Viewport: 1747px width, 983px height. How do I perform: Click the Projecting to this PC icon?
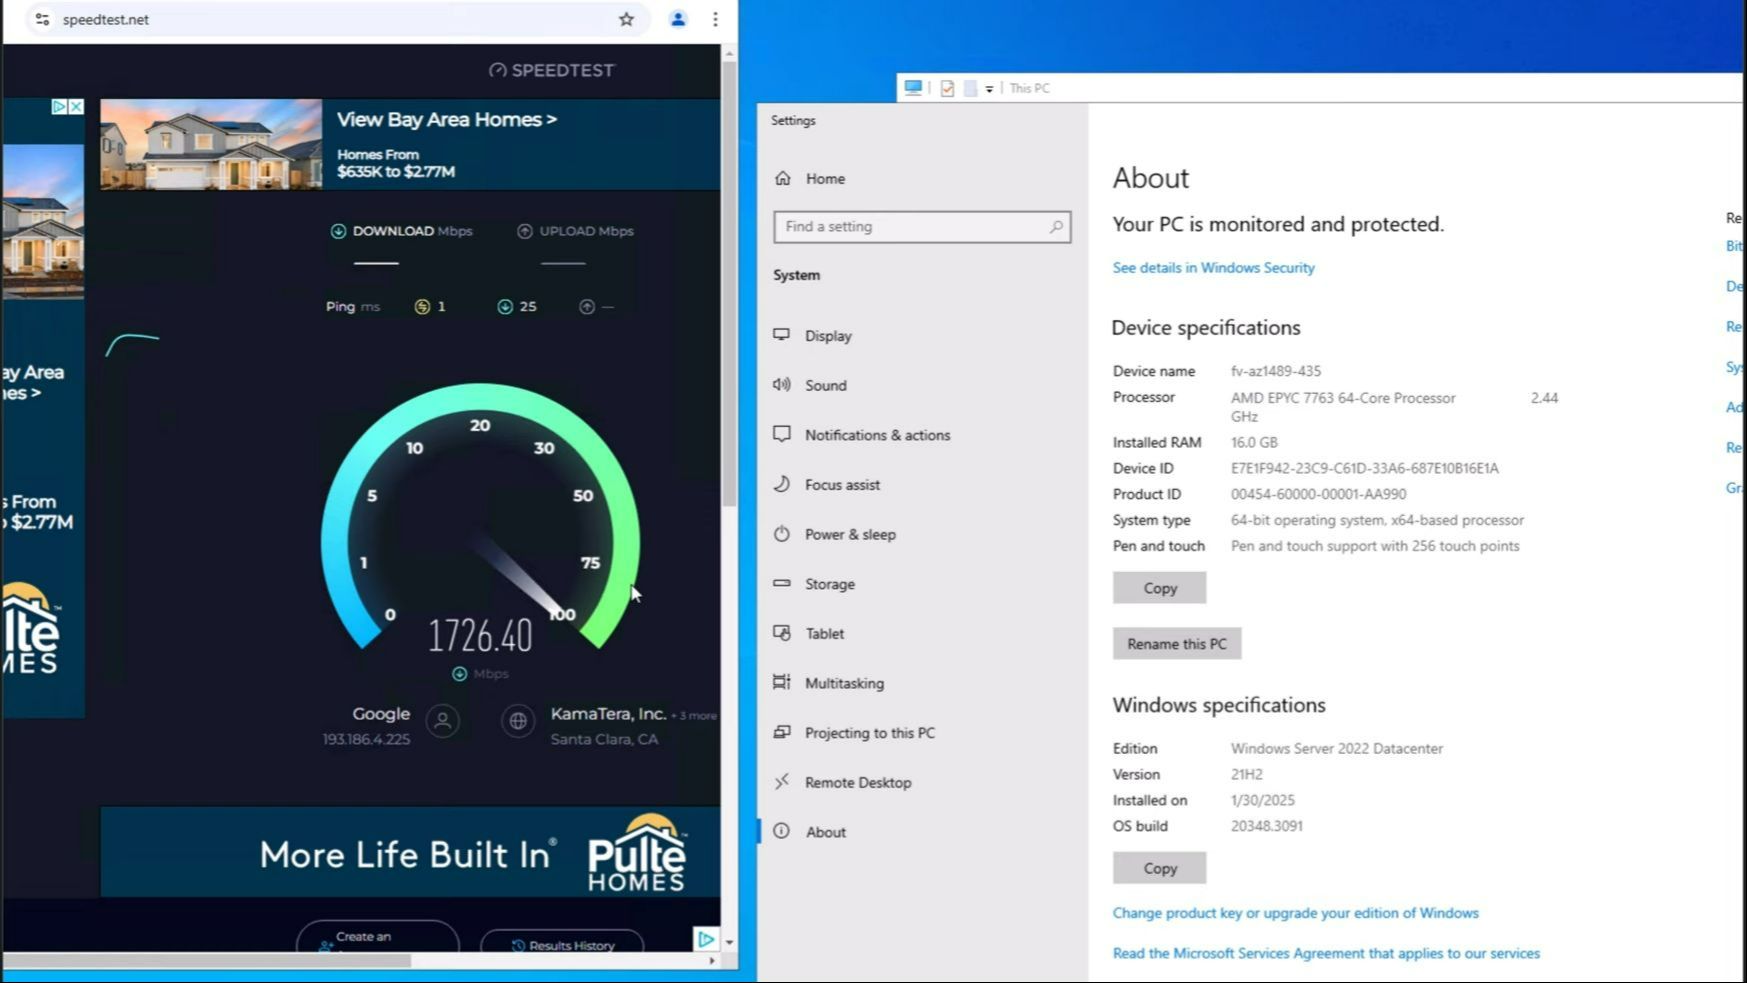pos(782,732)
